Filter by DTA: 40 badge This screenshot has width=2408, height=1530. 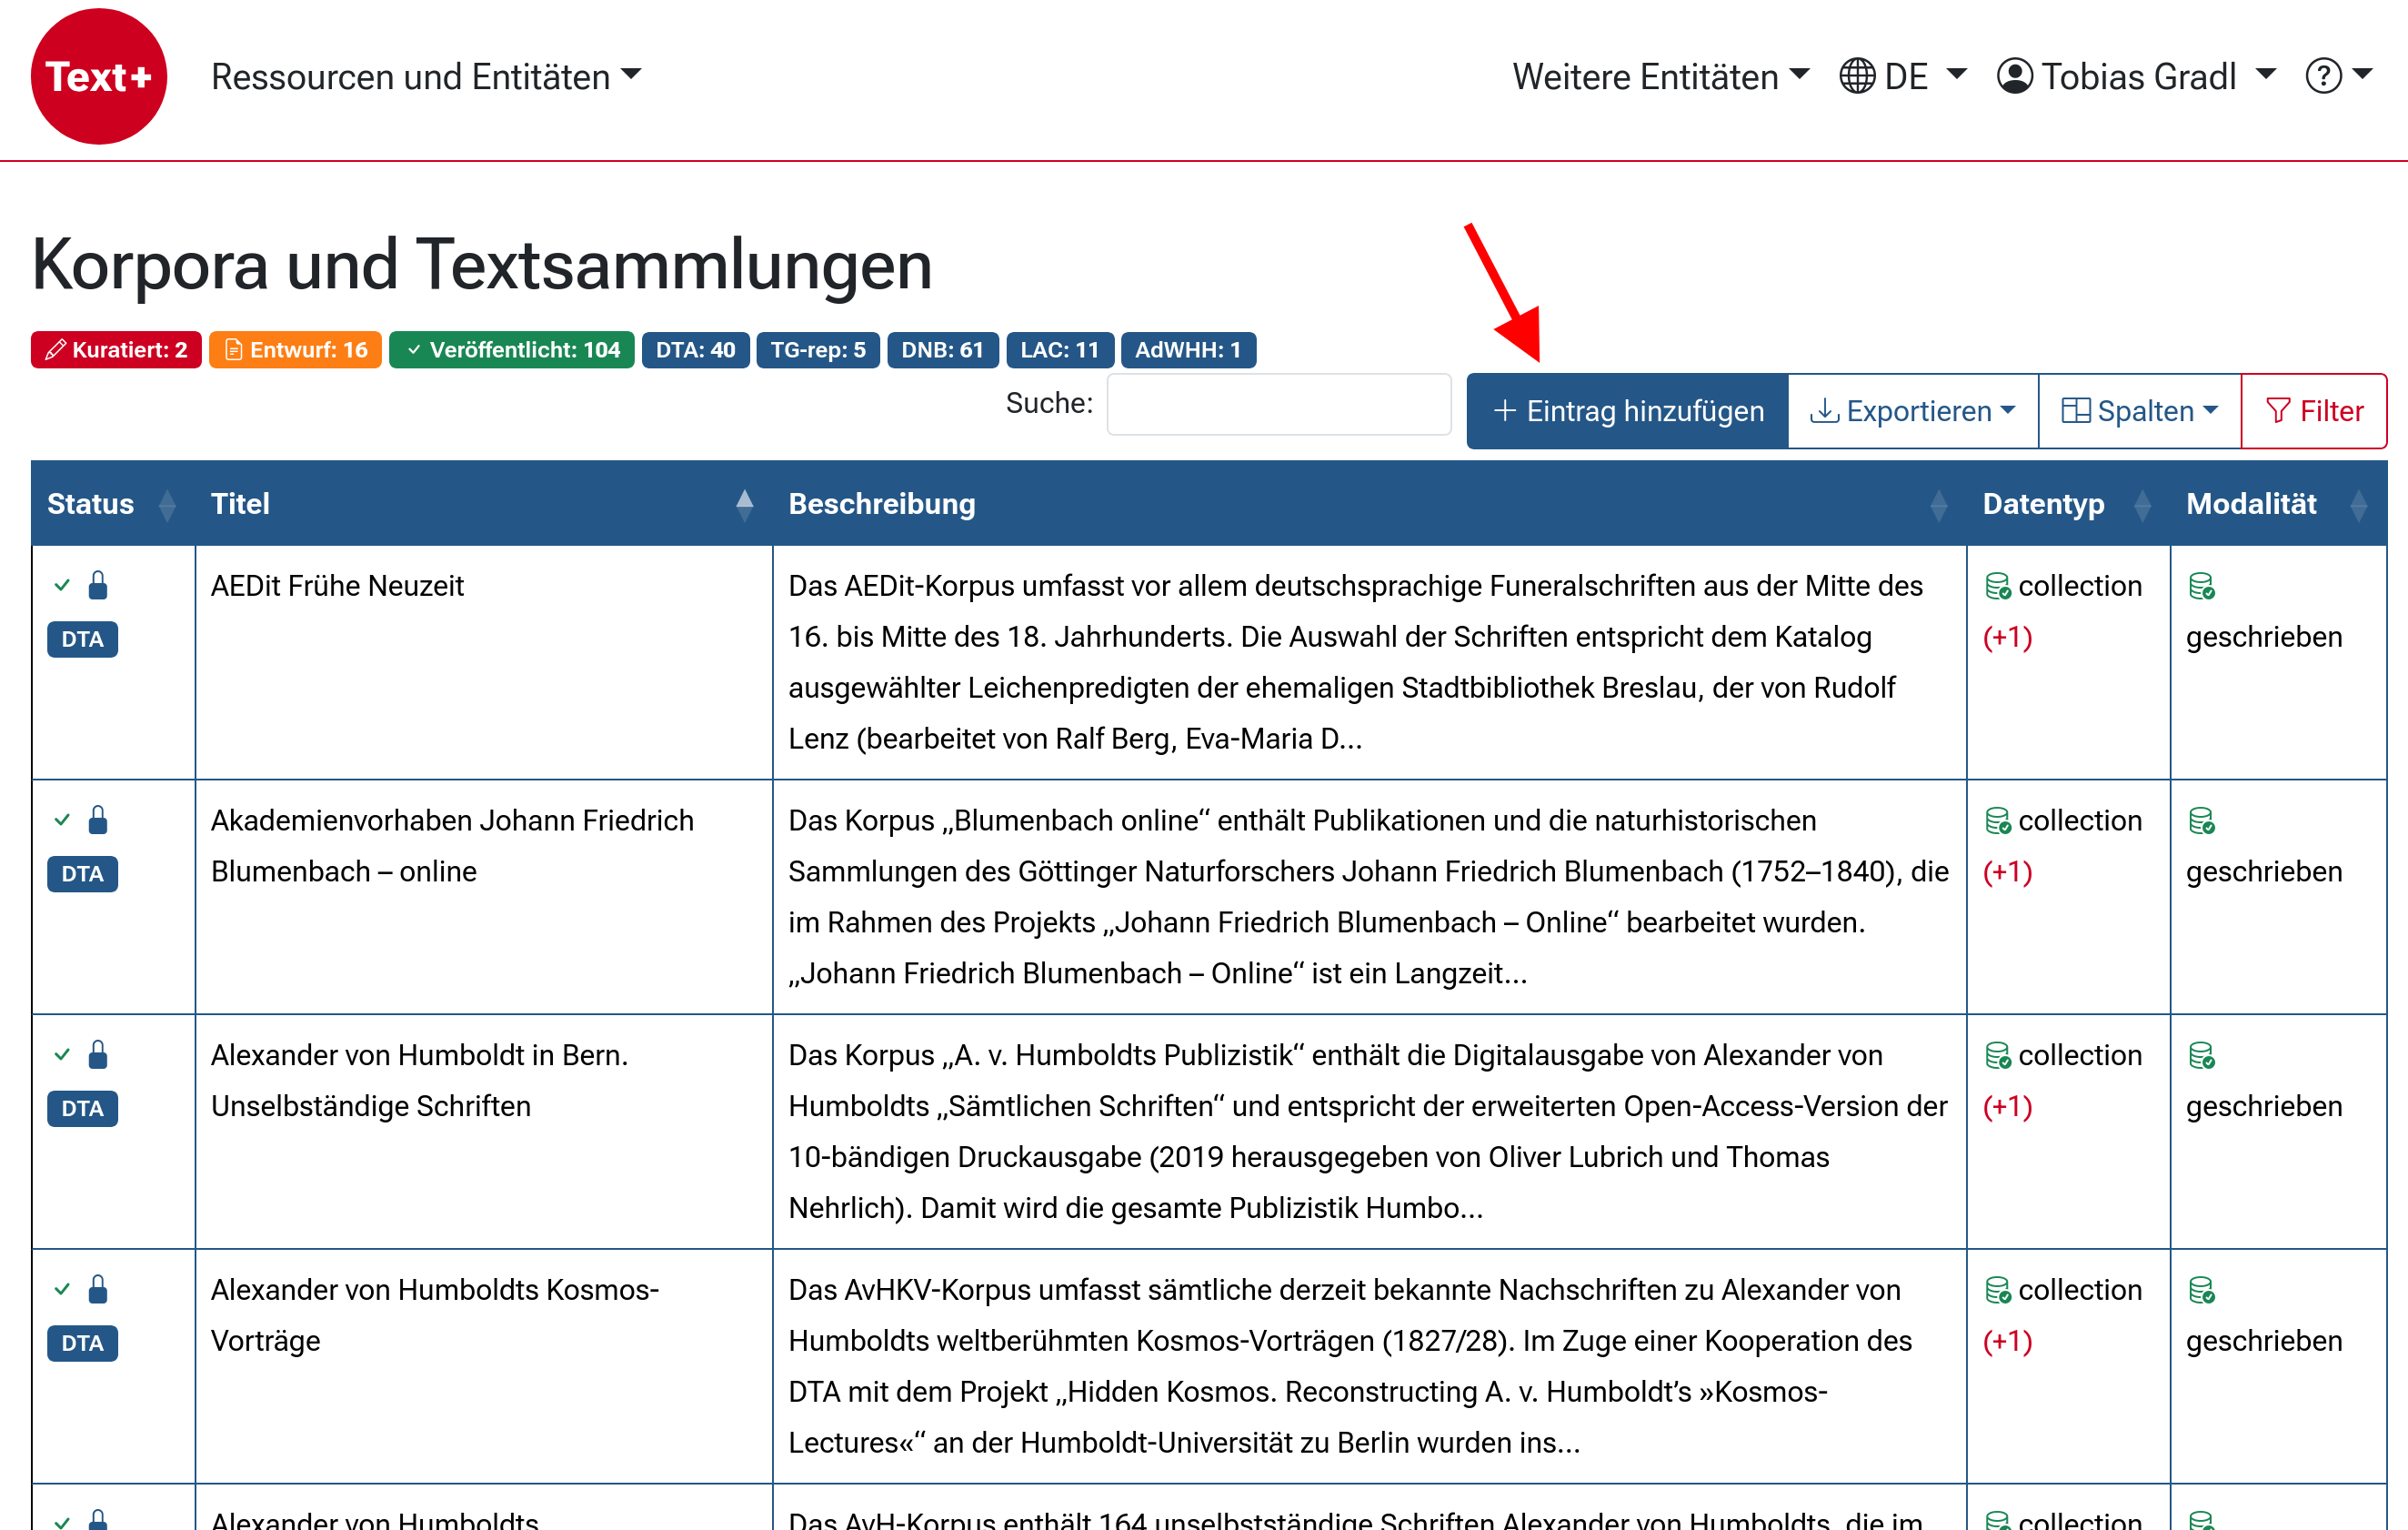click(695, 350)
